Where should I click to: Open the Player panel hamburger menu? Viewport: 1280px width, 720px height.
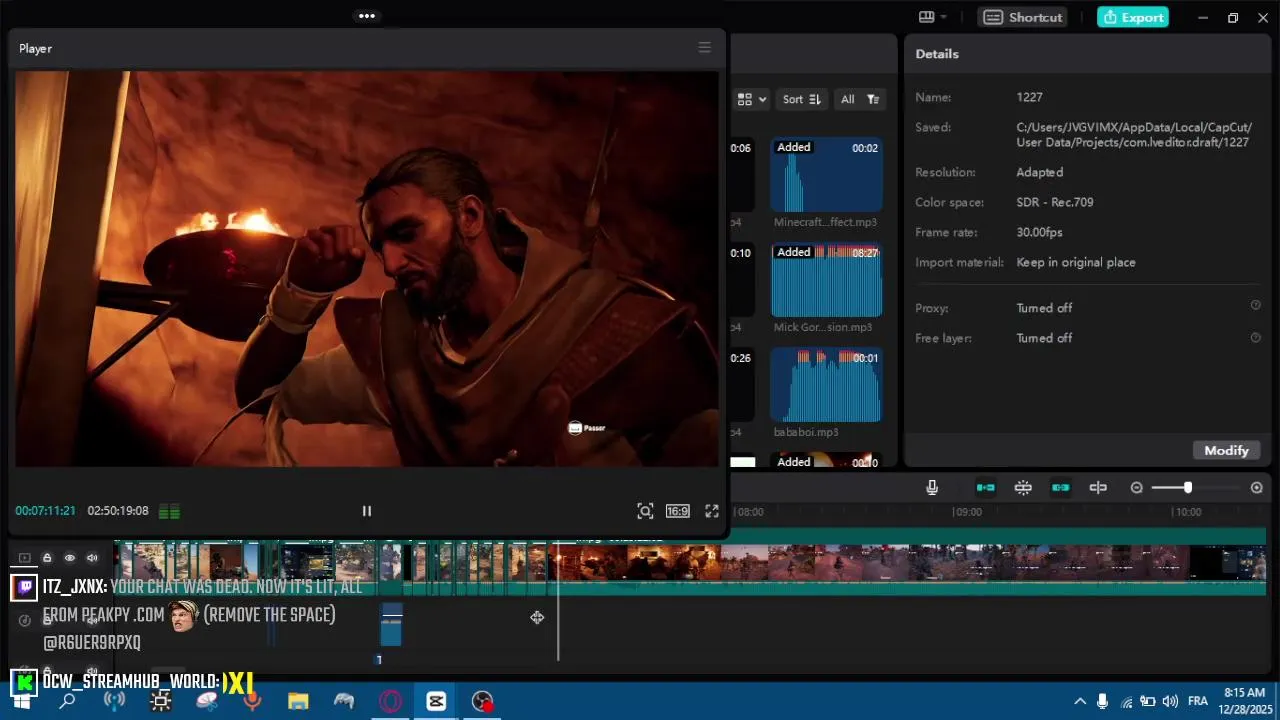pos(705,48)
